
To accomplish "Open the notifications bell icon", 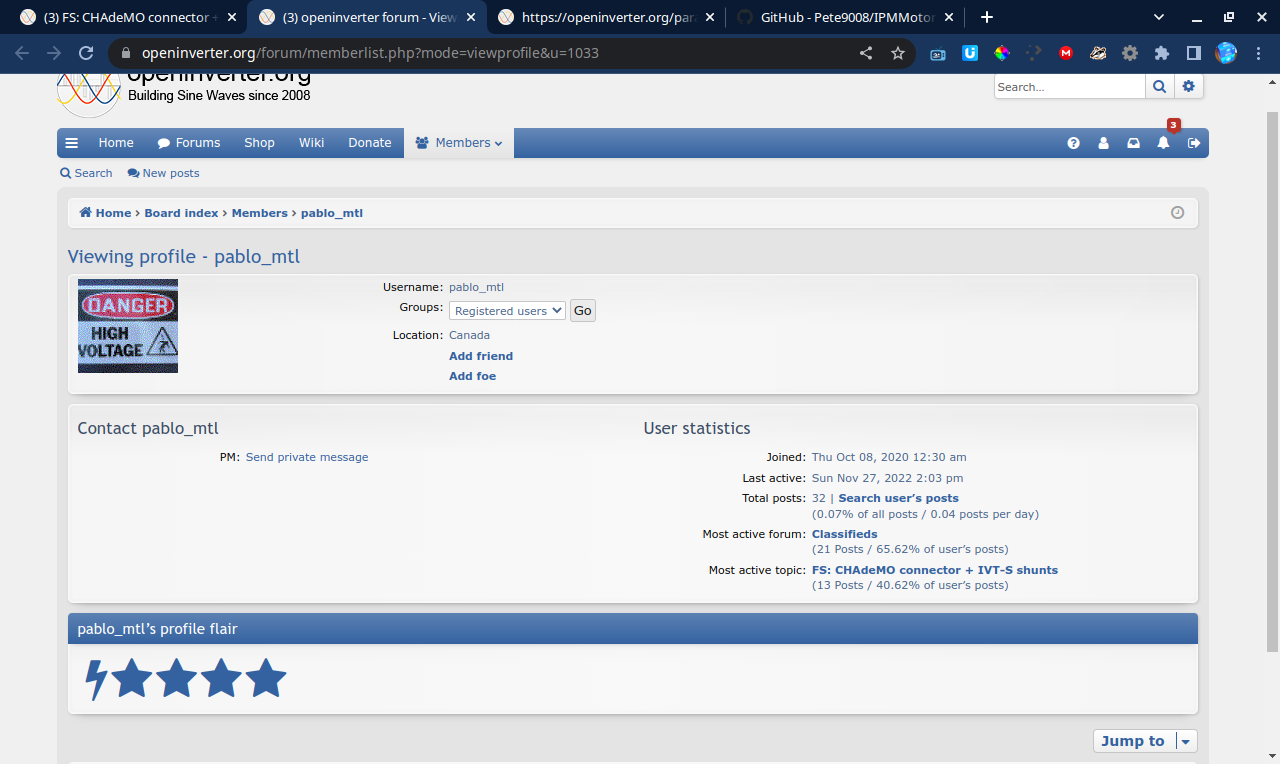I will [x=1163, y=143].
